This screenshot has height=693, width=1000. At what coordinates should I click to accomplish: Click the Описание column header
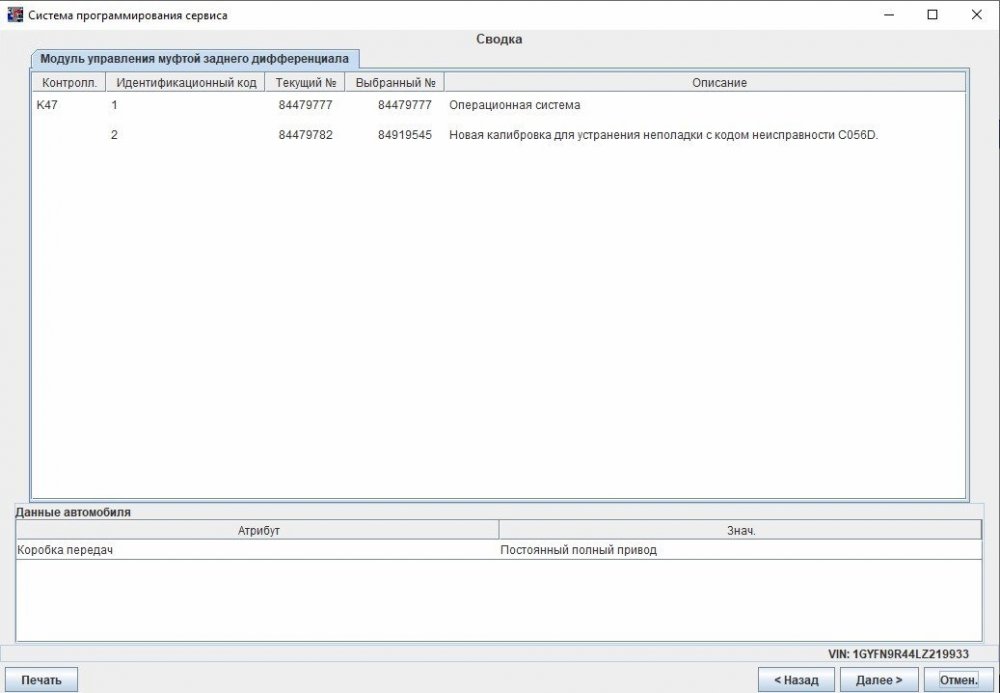[x=705, y=83]
